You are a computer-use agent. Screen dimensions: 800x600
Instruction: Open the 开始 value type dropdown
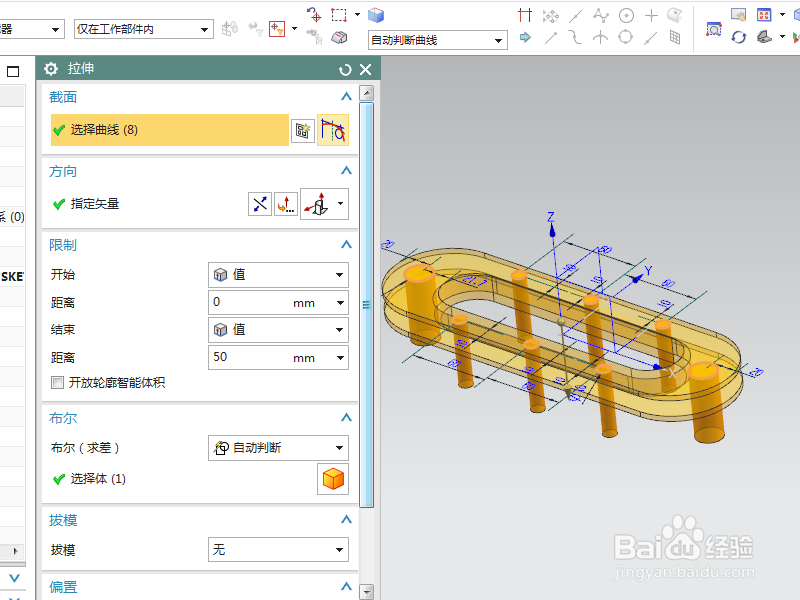[279, 275]
